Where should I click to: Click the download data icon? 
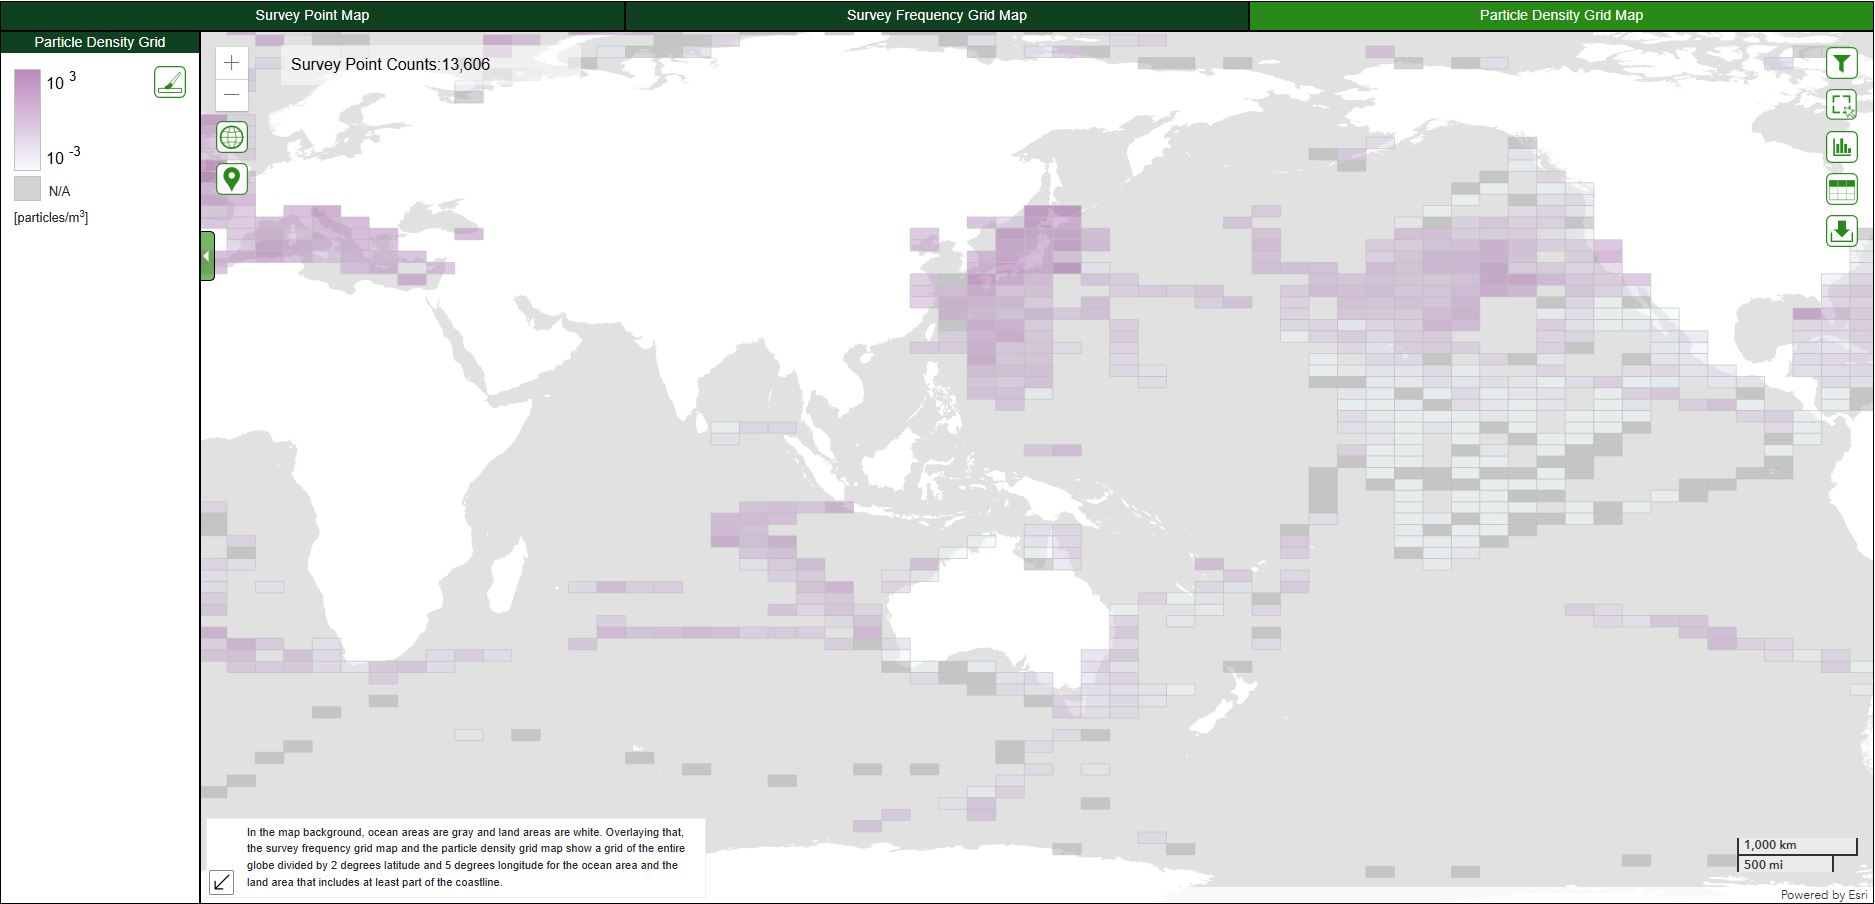pyautogui.click(x=1841, y=231)
